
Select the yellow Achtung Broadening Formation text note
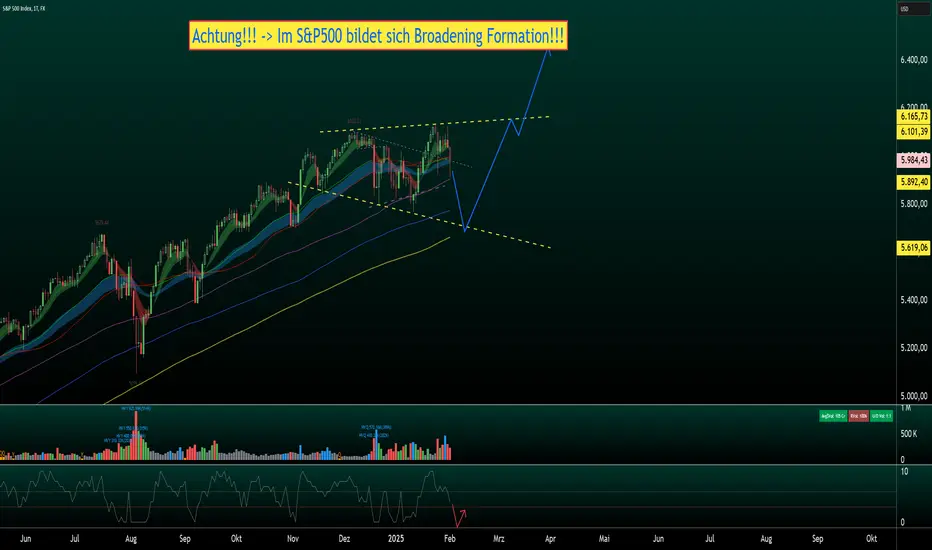tap(378, 36)
